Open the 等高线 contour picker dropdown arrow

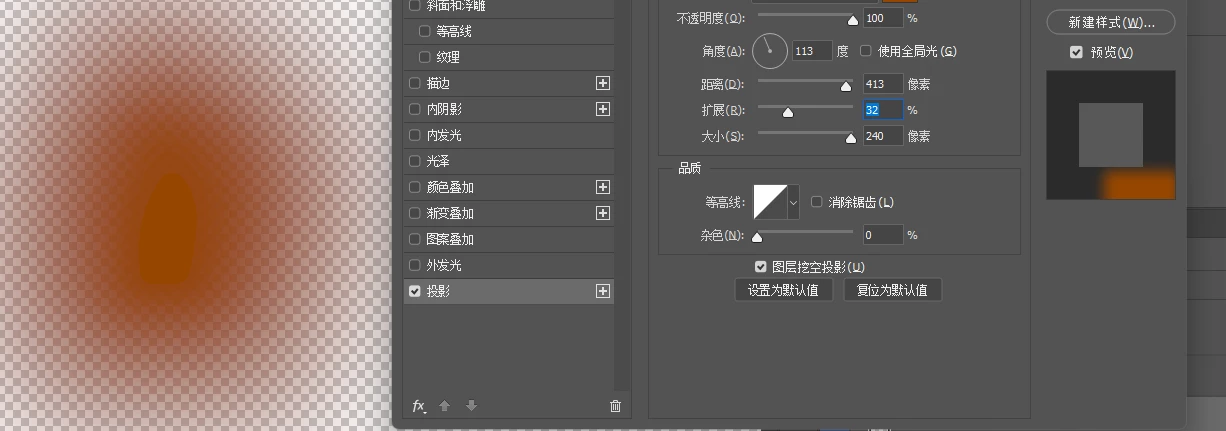point(794,202)
